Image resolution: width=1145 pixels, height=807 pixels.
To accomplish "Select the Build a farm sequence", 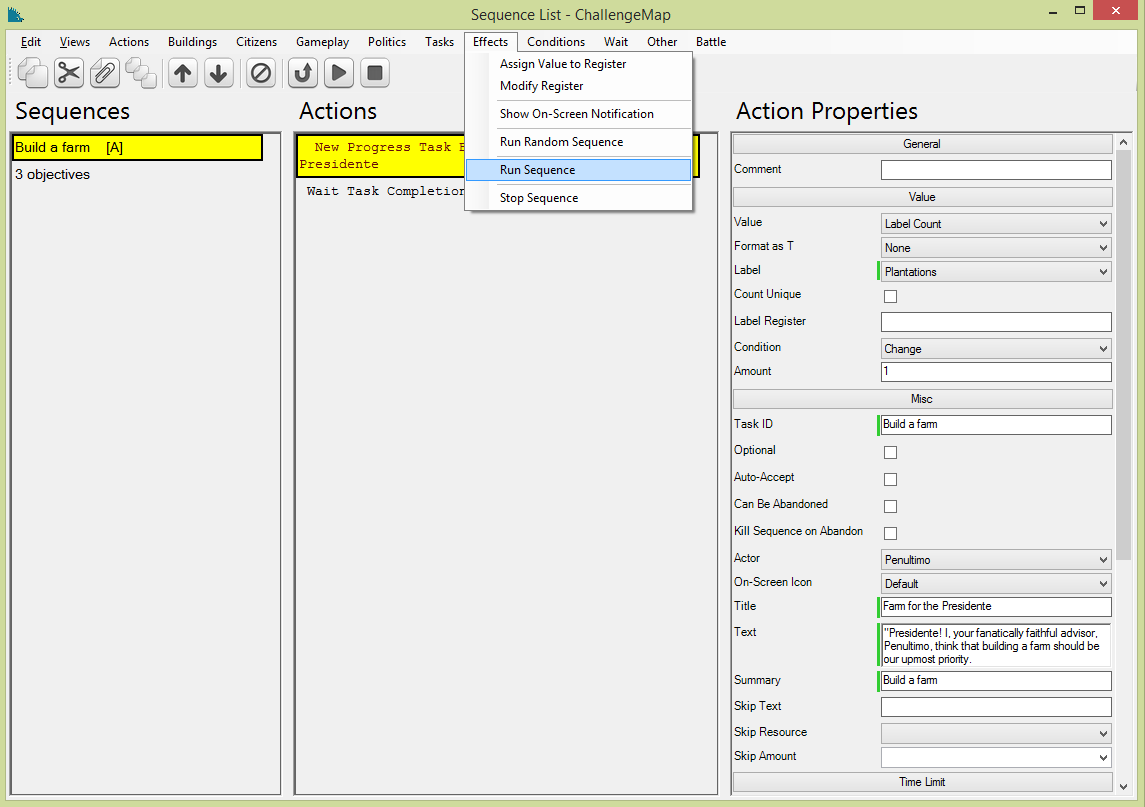I will click(x=138, y=148).
